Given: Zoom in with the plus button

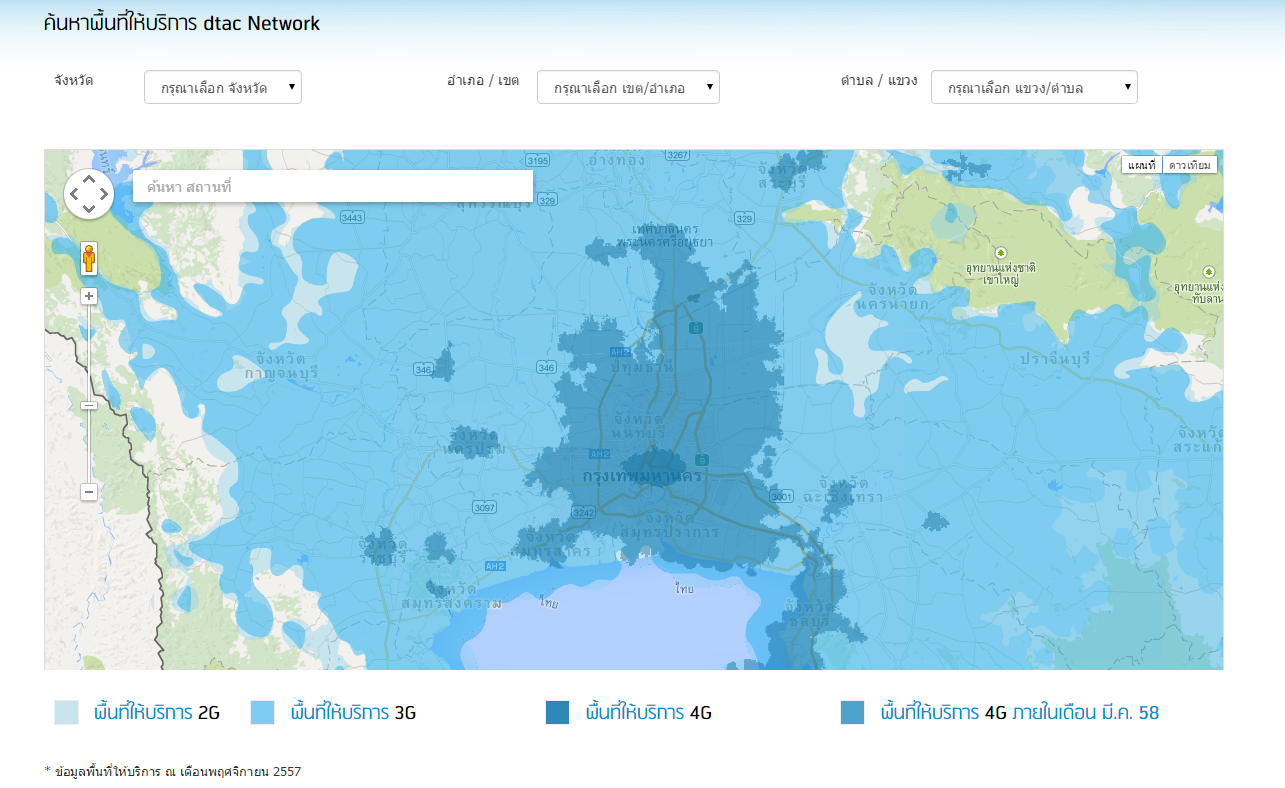Looking at the screenshot, I should click(89, 296).
